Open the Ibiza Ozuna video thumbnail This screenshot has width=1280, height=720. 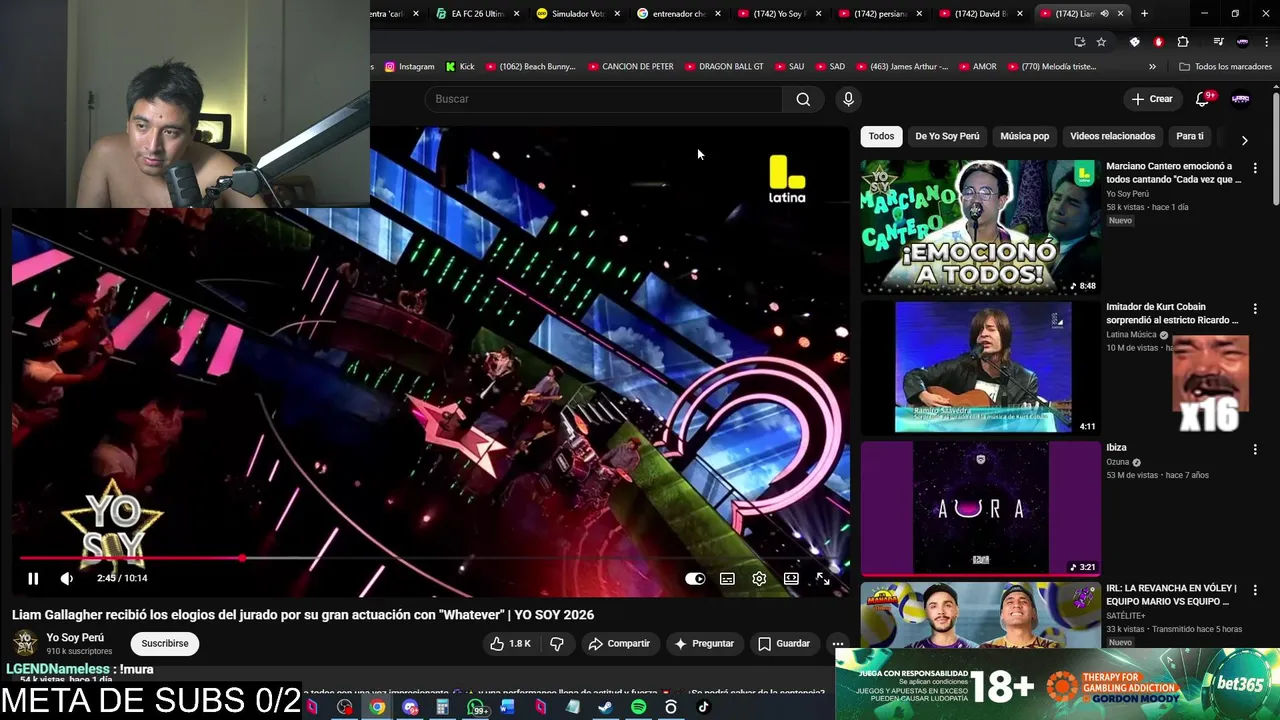(980, 509)
